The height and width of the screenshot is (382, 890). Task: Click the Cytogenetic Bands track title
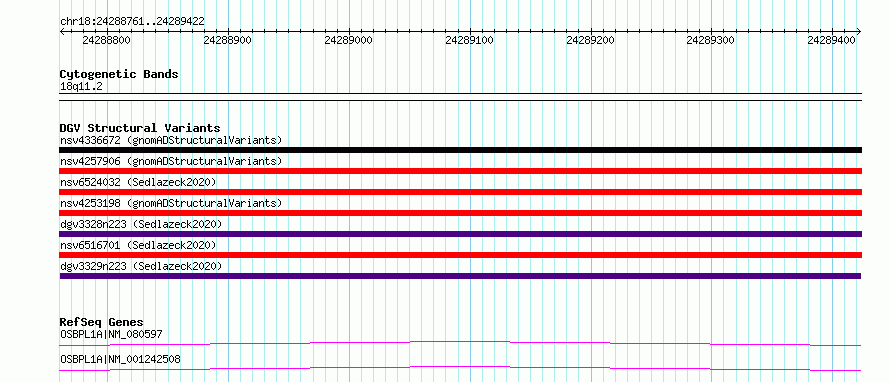[x=119, y=74]
